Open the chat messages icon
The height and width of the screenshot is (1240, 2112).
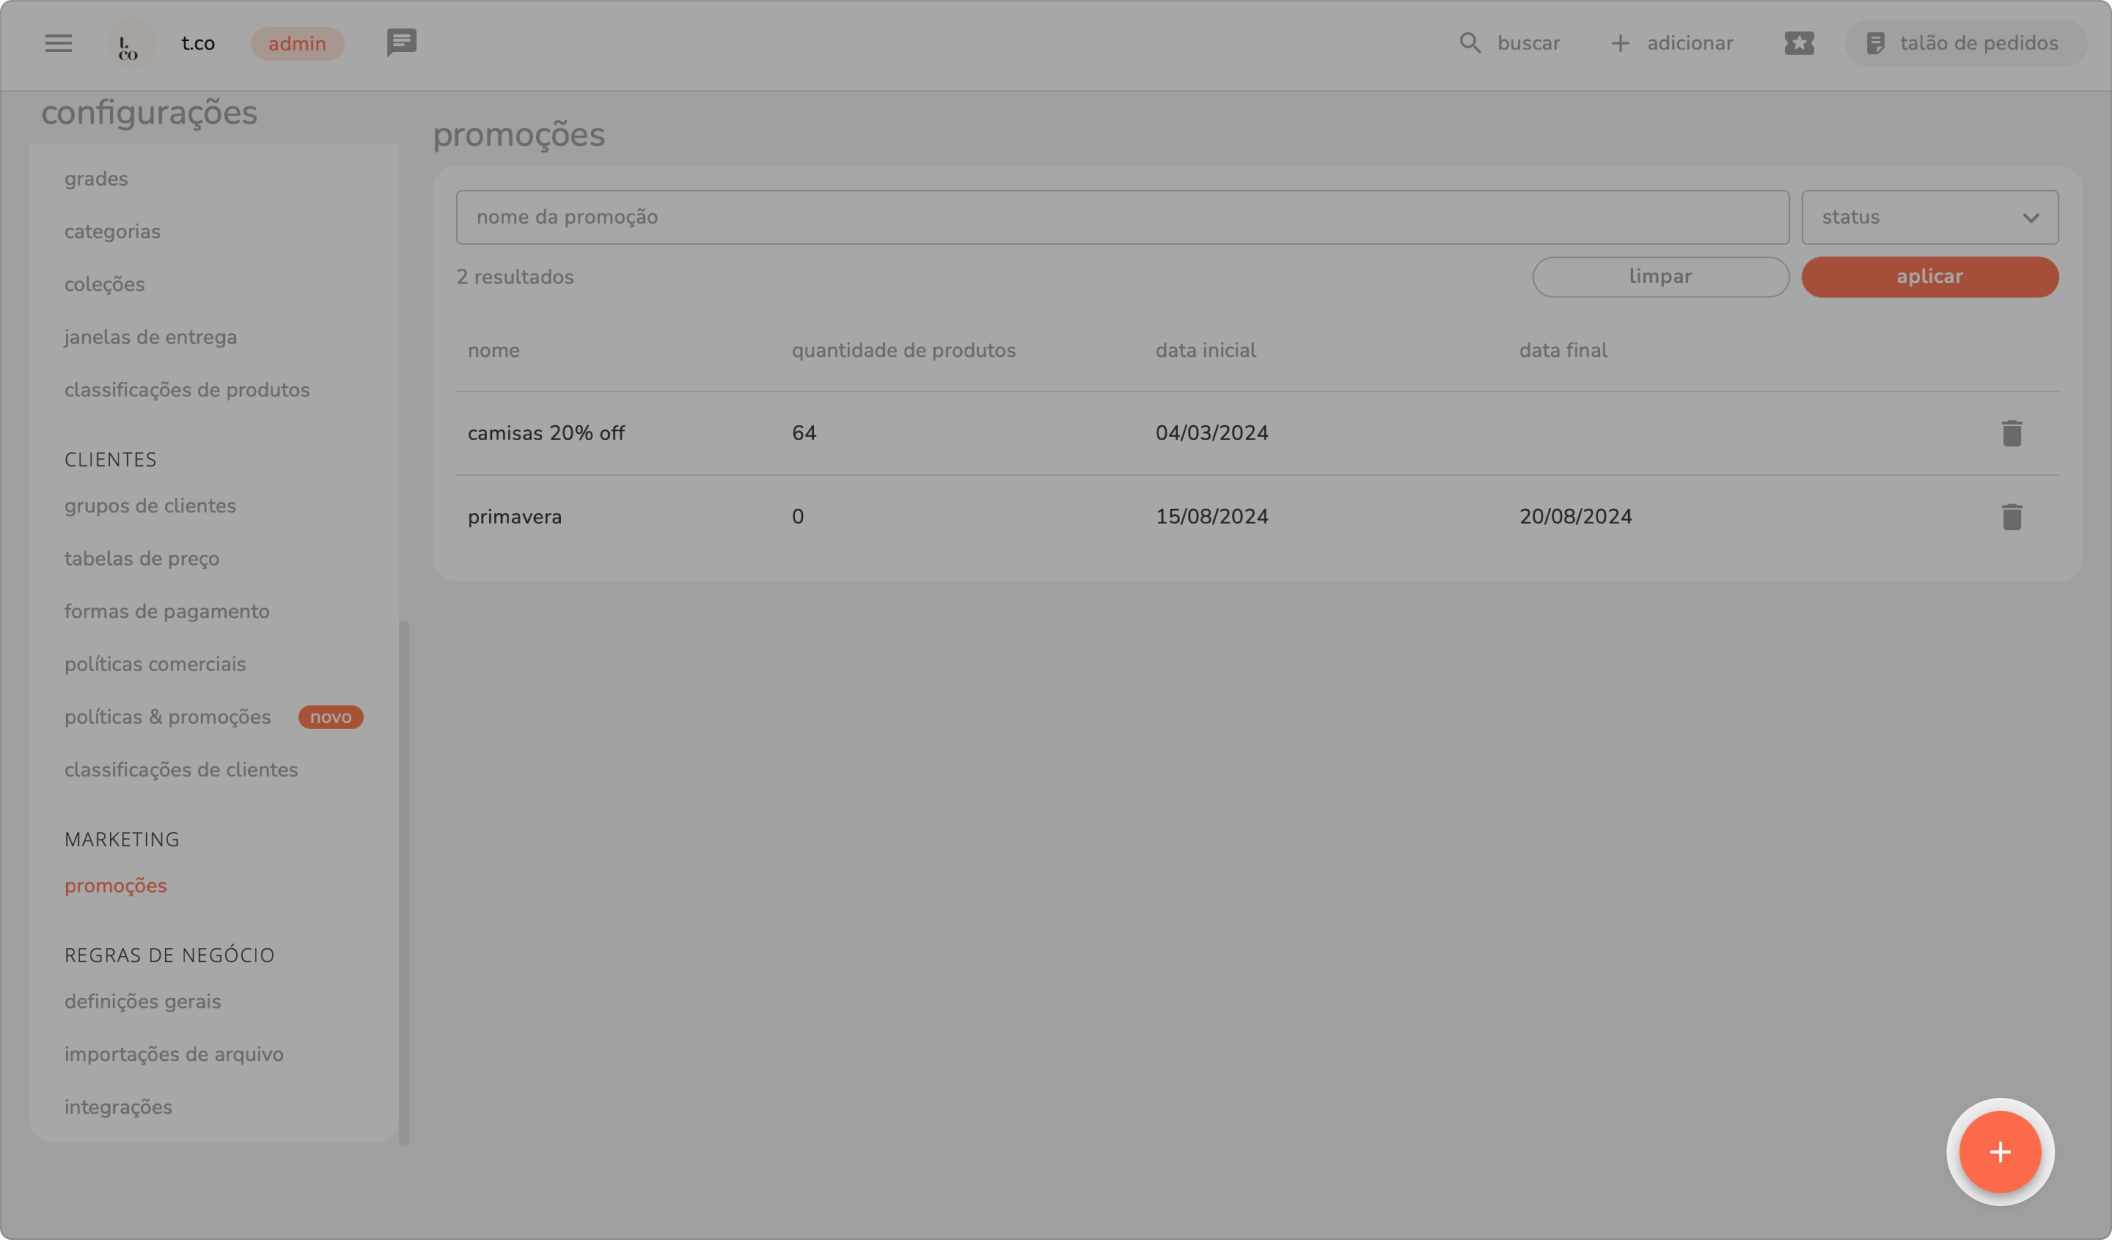401,43
